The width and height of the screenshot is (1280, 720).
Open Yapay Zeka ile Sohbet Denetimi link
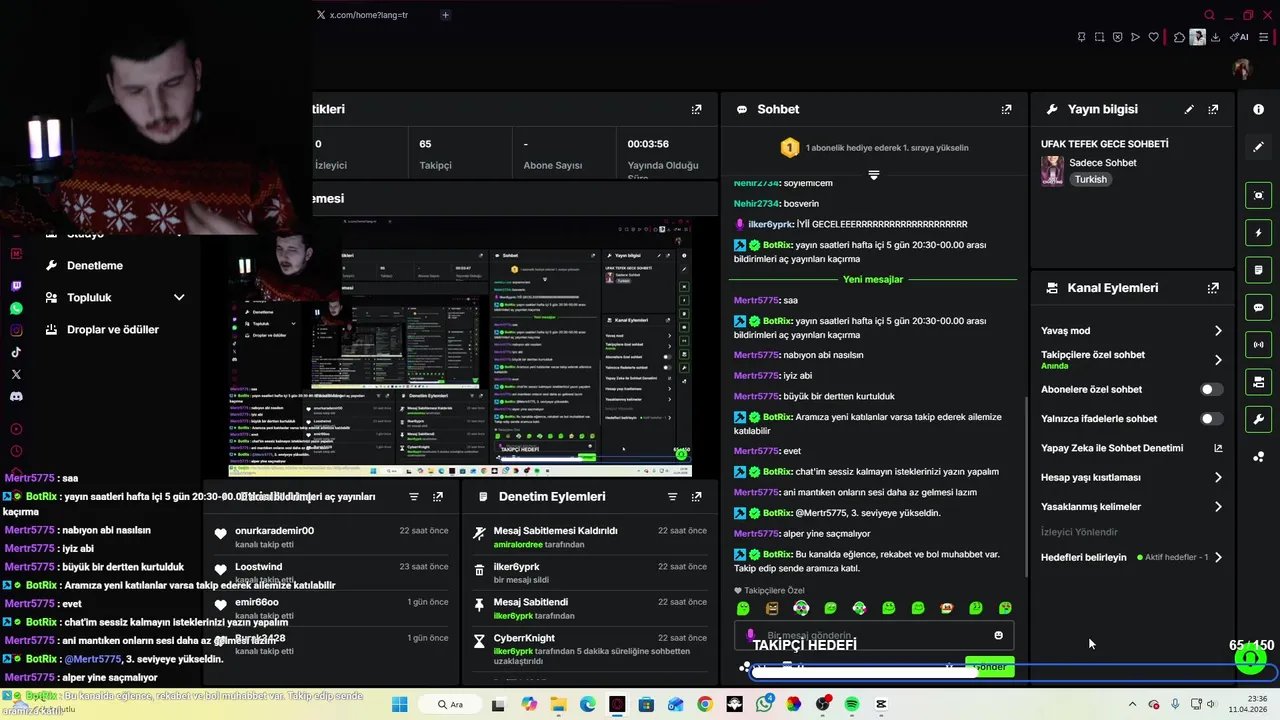point(1131,448)
